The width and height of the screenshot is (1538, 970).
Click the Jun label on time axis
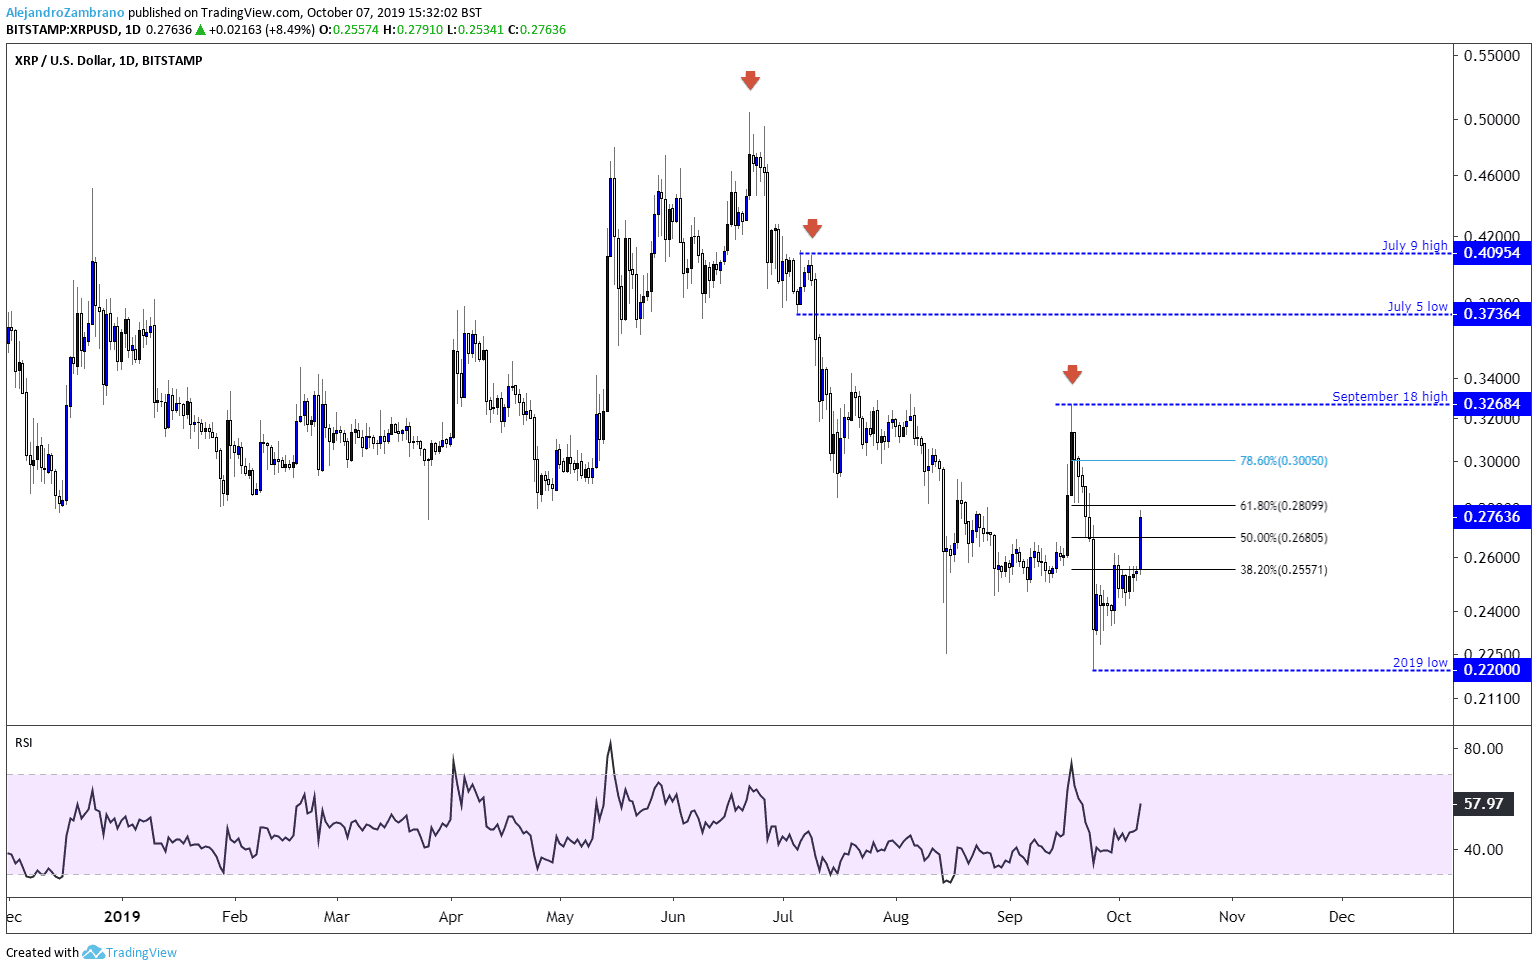[673, 916]
